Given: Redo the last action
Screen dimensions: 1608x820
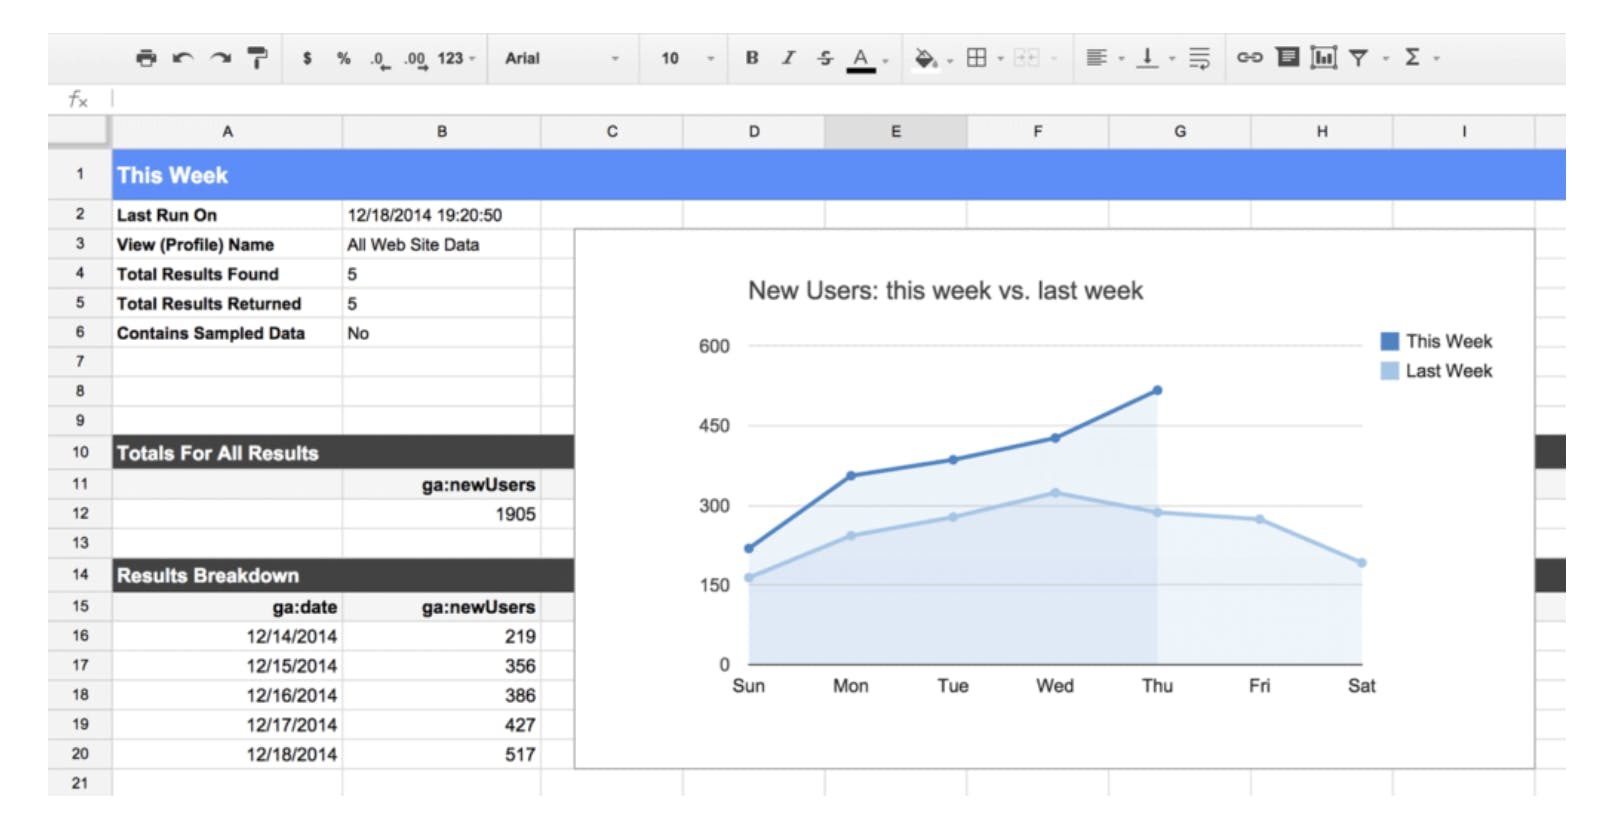Looking at the screenshot, I should click(x=220, y=58).
